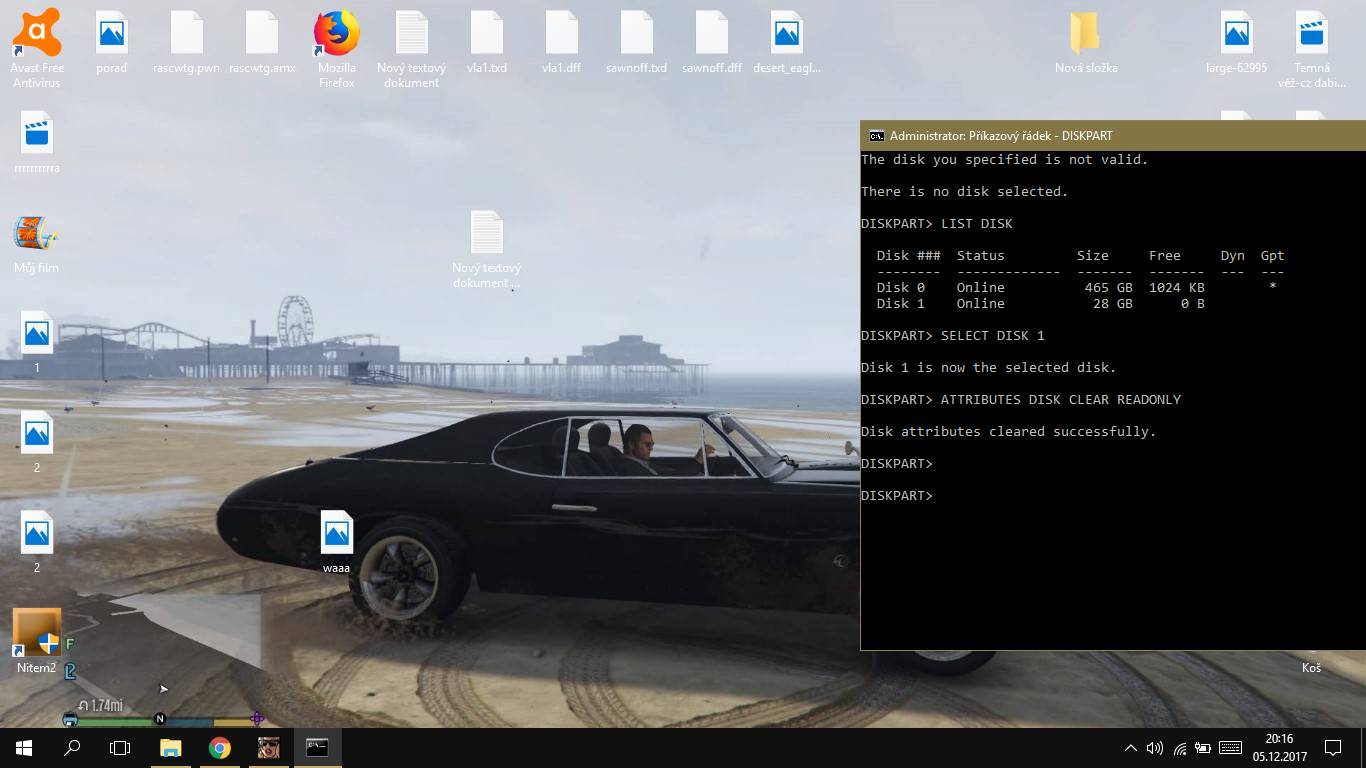Click "ATTRIBUTES DISK CLEAR READONLY" command line

[1020, 400]
